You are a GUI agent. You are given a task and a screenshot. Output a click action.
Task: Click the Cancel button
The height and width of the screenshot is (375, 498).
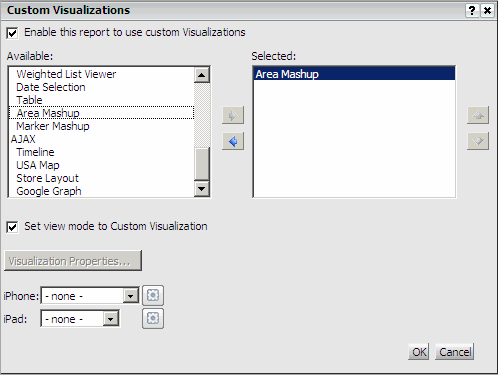point(455,352)
